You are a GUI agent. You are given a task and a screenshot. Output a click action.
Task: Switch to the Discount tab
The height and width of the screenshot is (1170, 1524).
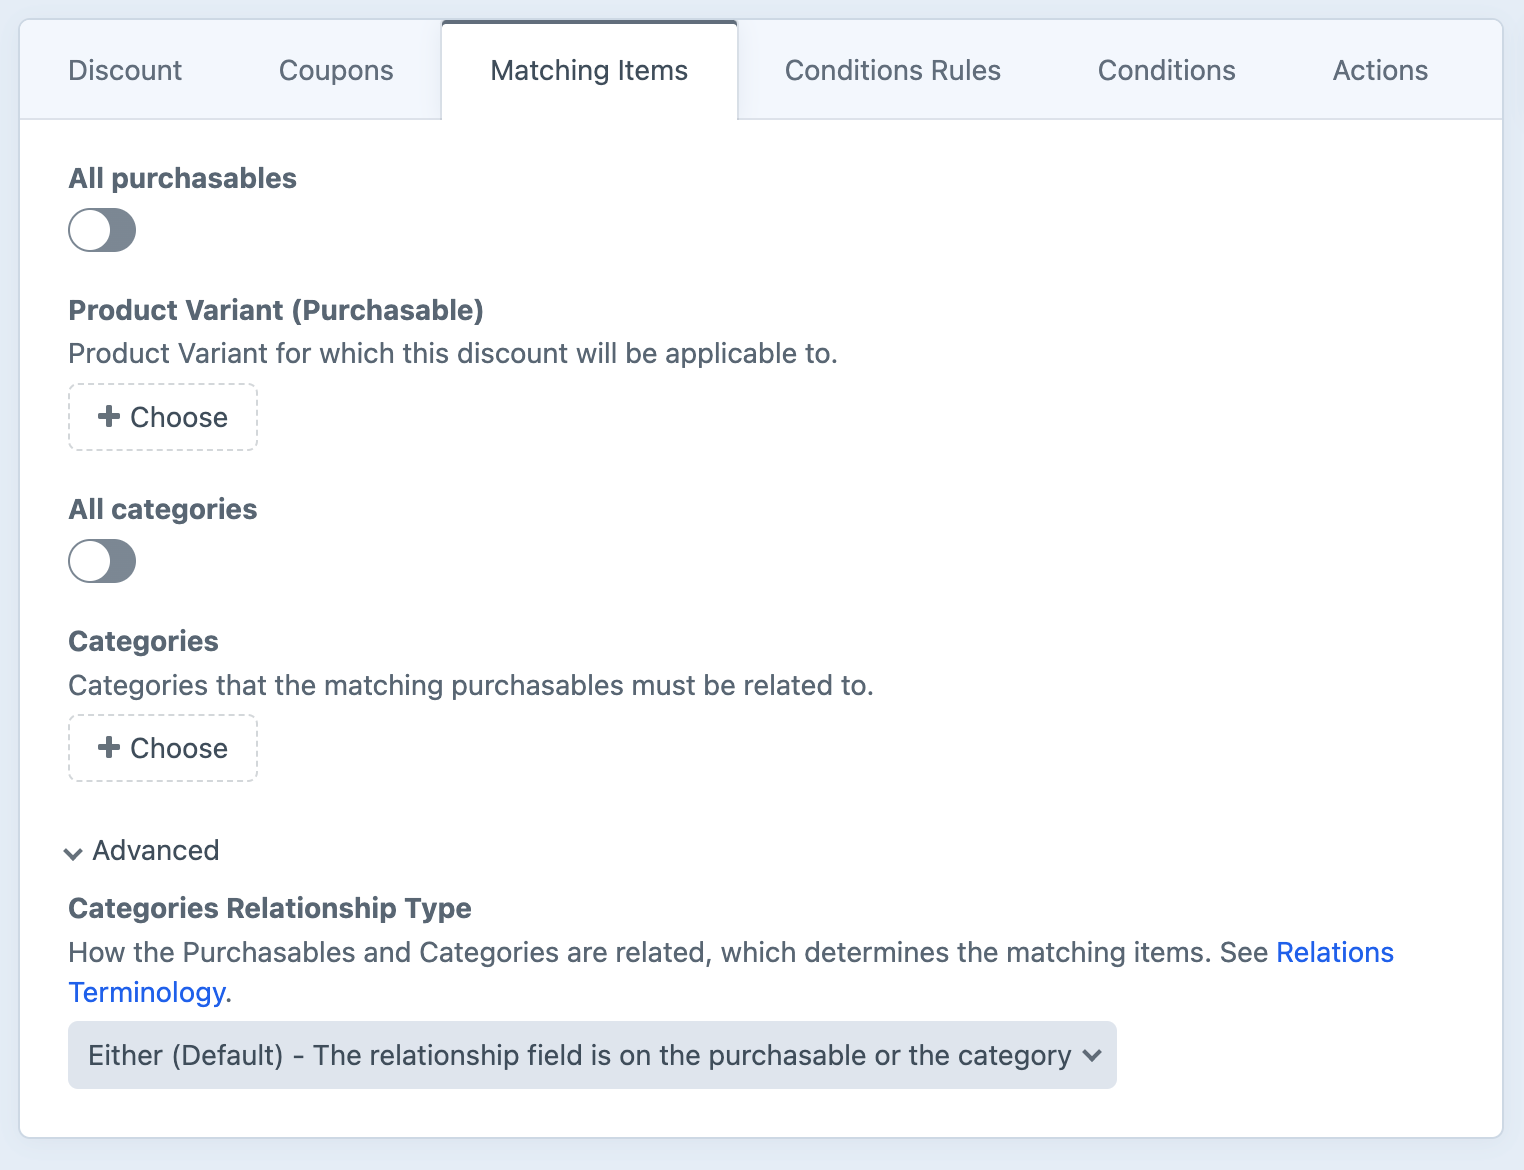[x=125, y=71]
